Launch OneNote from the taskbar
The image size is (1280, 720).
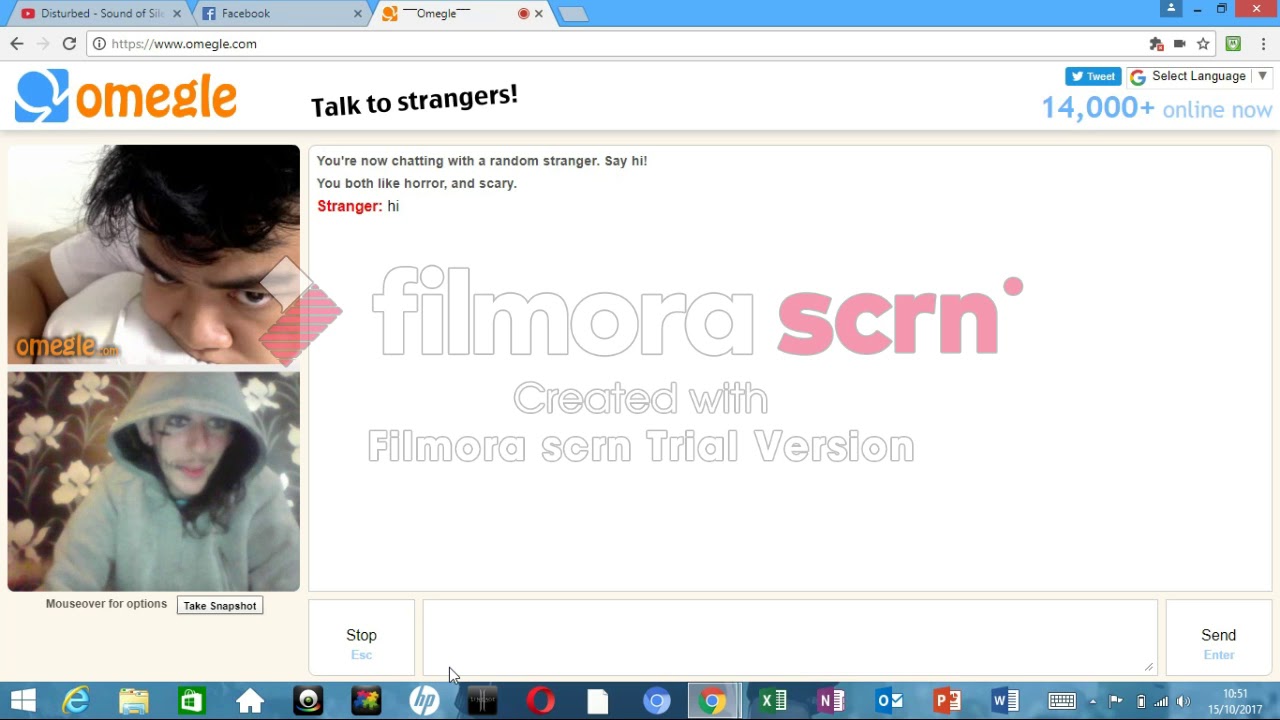tap(830, 701)
